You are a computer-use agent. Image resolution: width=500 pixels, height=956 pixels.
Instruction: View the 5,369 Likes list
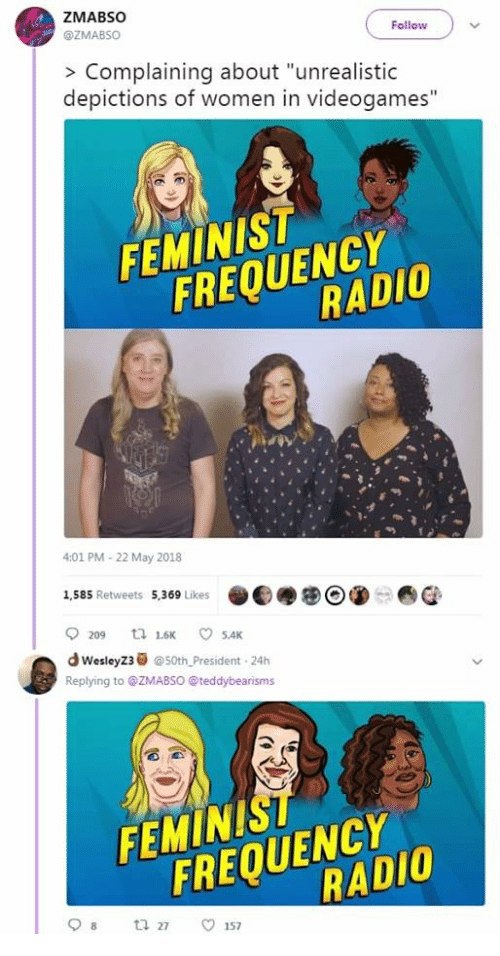click(180, 594)
